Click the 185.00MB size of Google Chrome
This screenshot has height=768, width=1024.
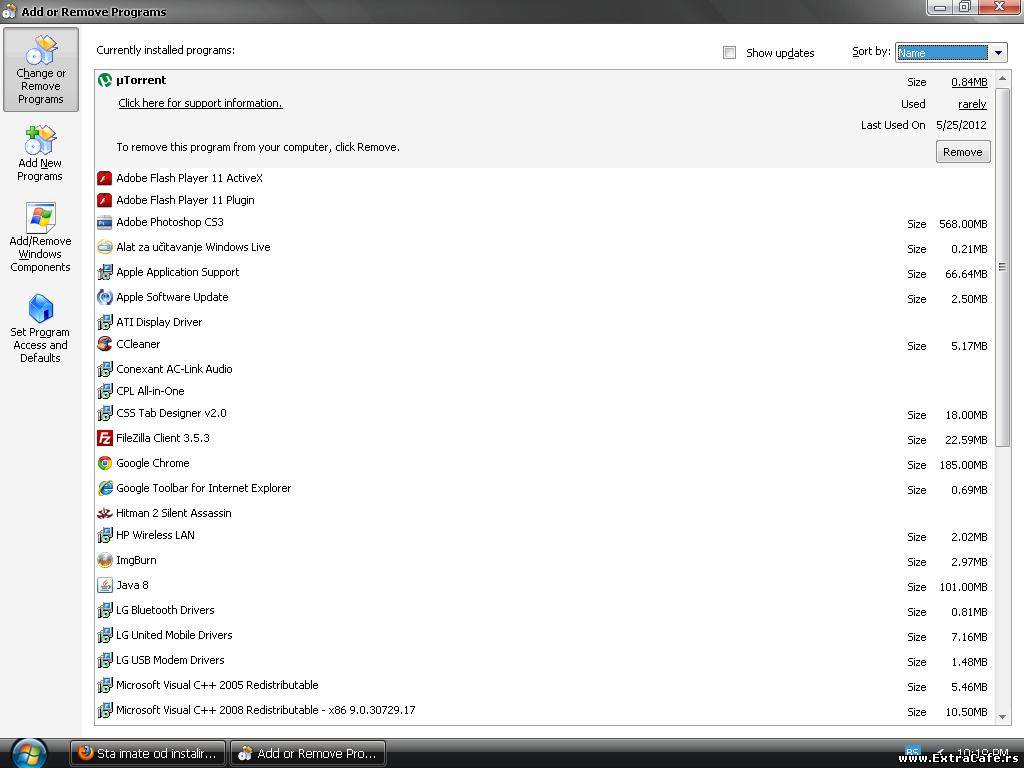coord(963,466)
